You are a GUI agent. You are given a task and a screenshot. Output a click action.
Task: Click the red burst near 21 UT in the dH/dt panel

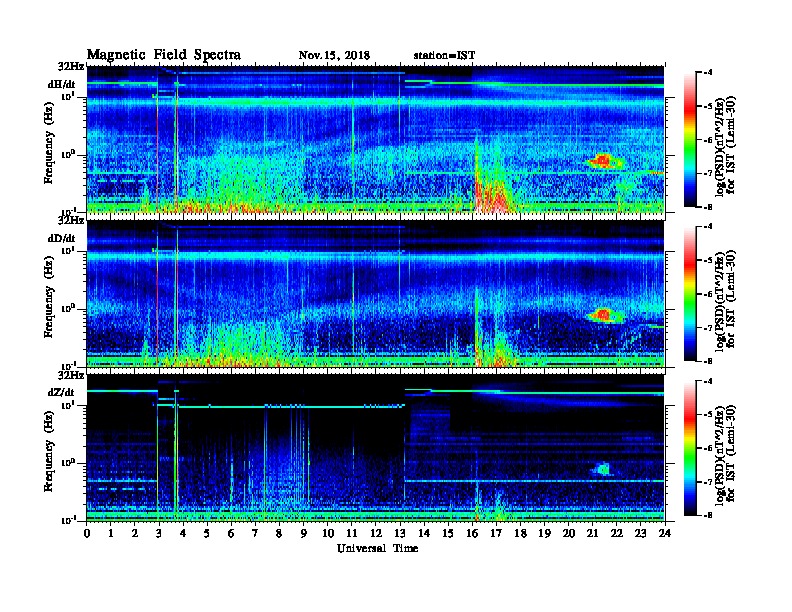[604, 162]
